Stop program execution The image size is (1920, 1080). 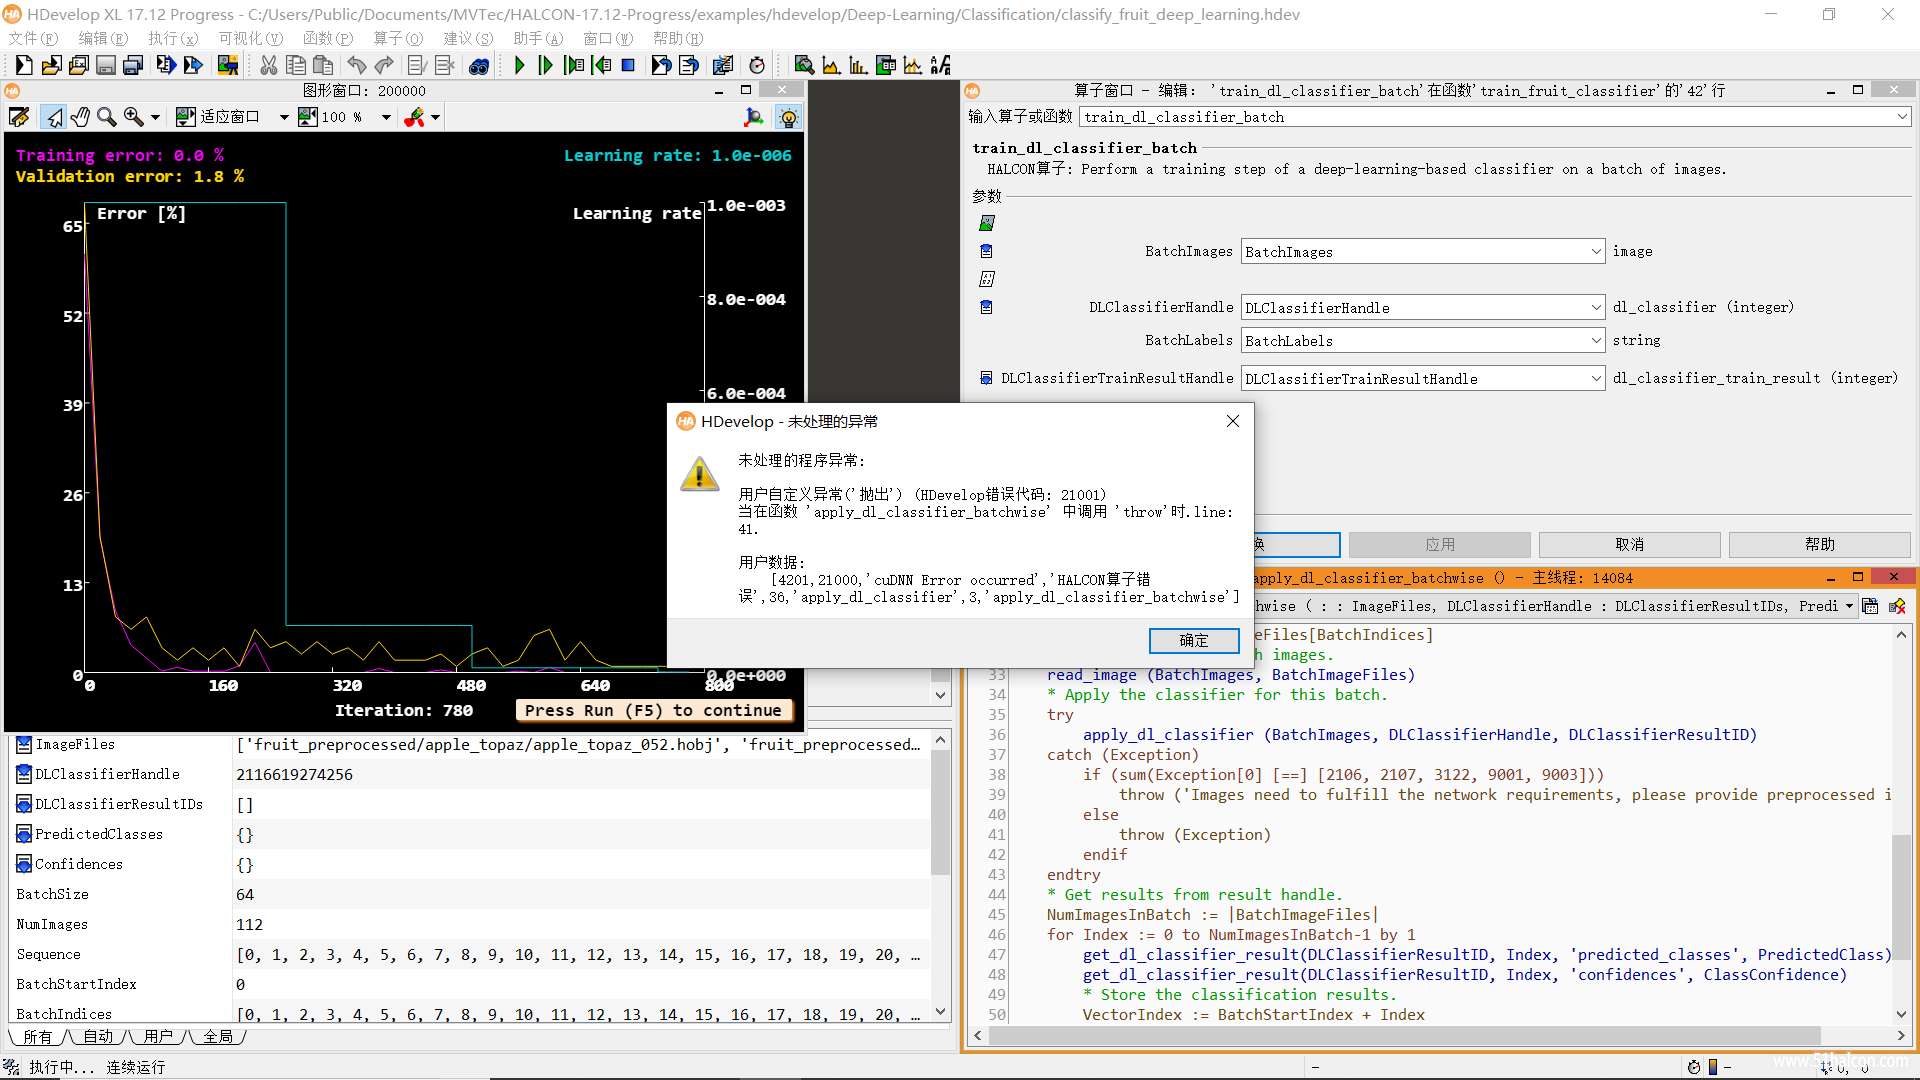point(628,65)
